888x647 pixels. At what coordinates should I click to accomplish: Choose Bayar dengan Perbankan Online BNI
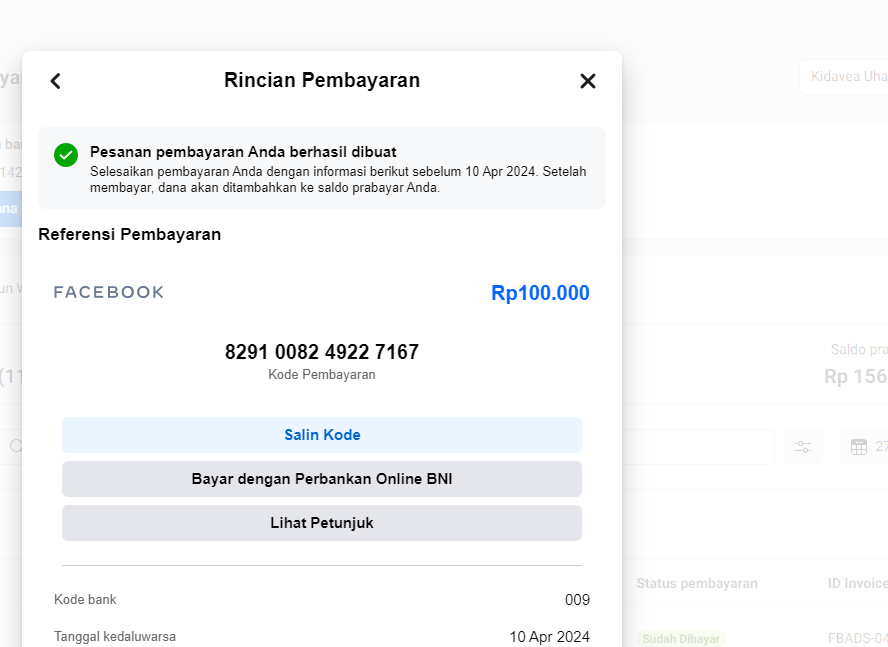pyautogui.click(x=322, y=479)
